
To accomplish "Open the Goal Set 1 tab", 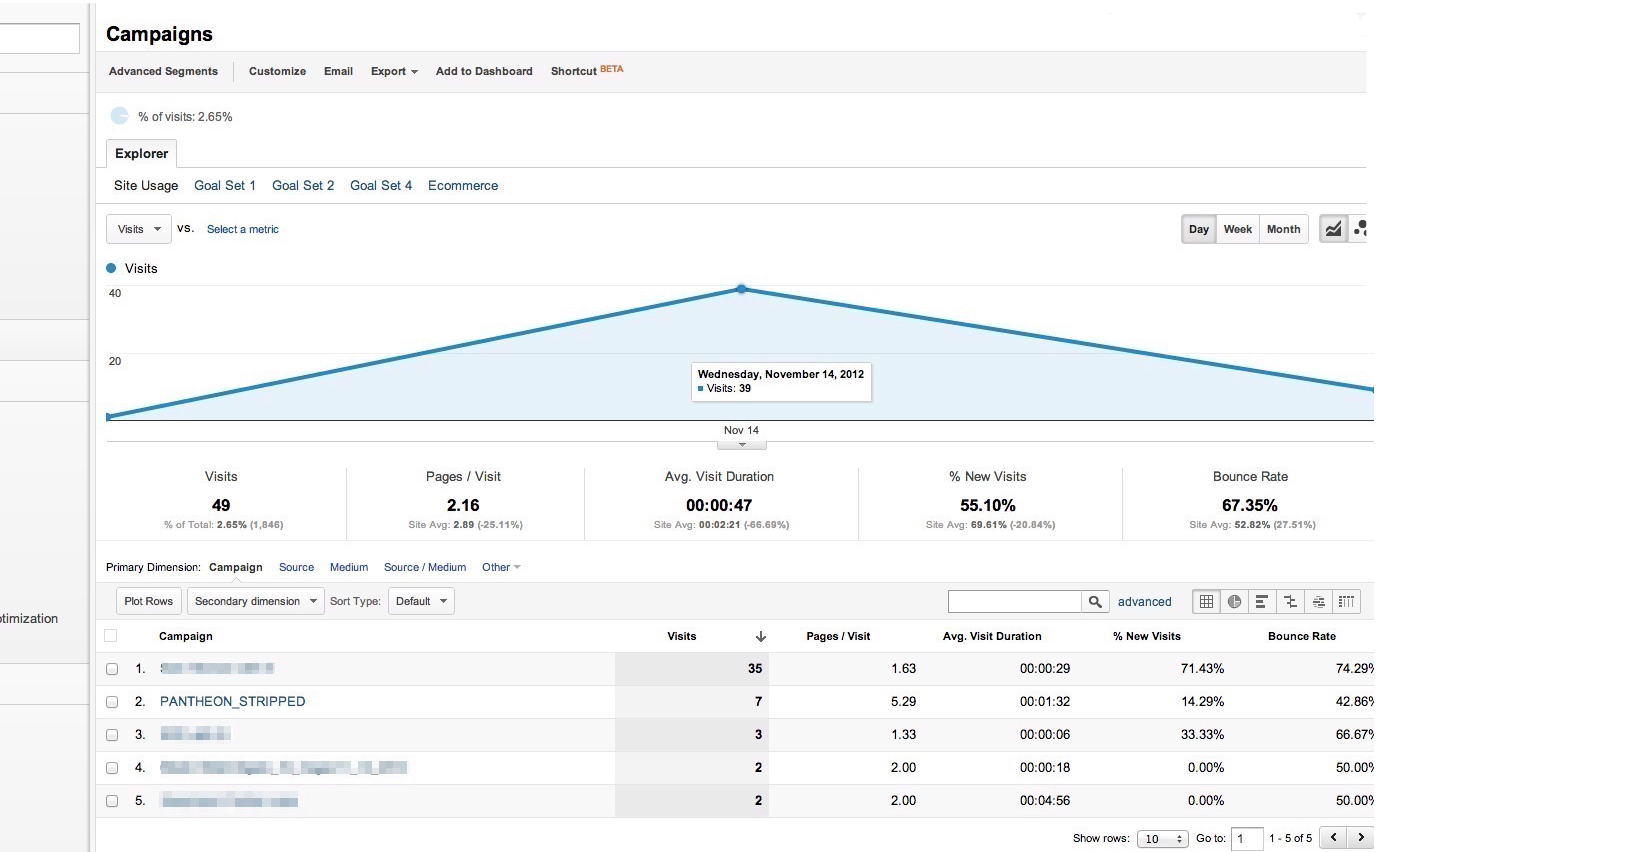I will pos(225,185).
